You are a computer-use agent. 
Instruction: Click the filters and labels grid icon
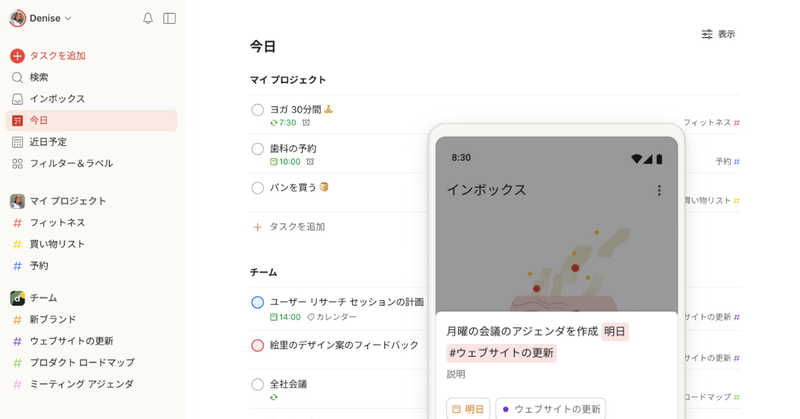coord(17,163)
